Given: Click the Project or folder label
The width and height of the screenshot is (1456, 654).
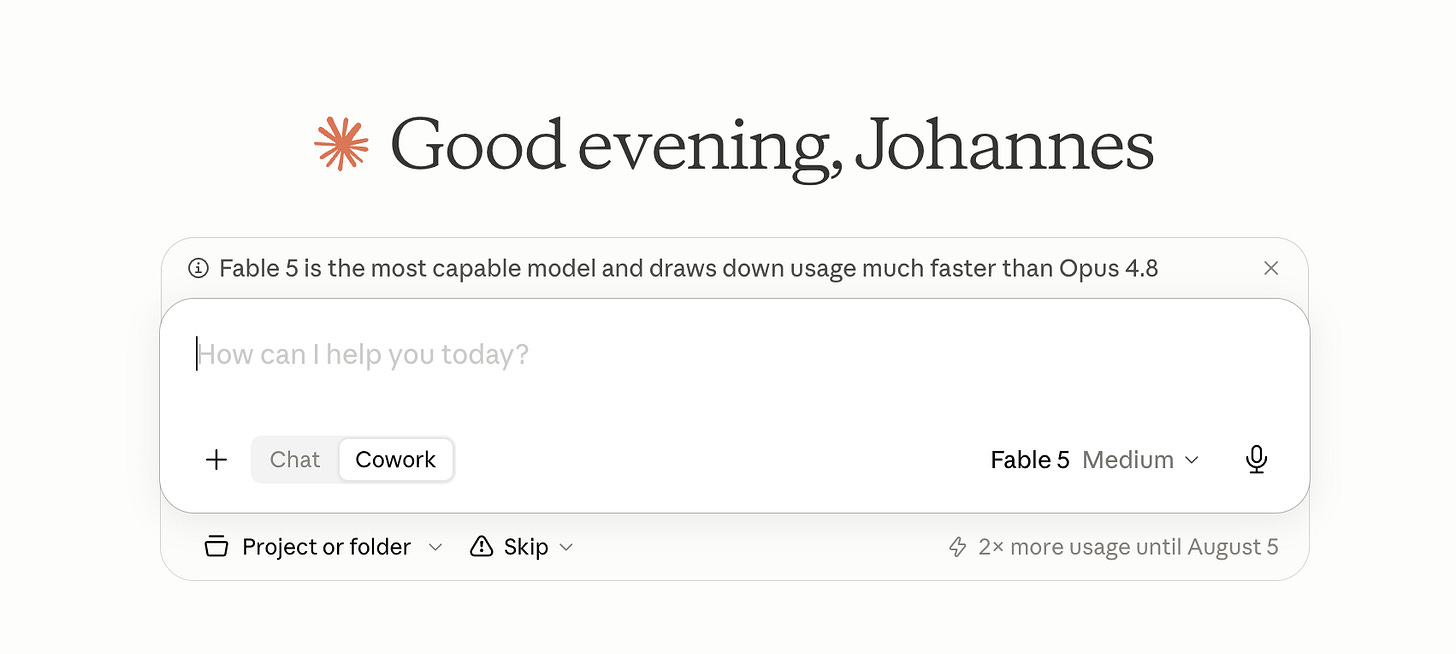Looking at the screenshot, I should (x=327, y=547).
